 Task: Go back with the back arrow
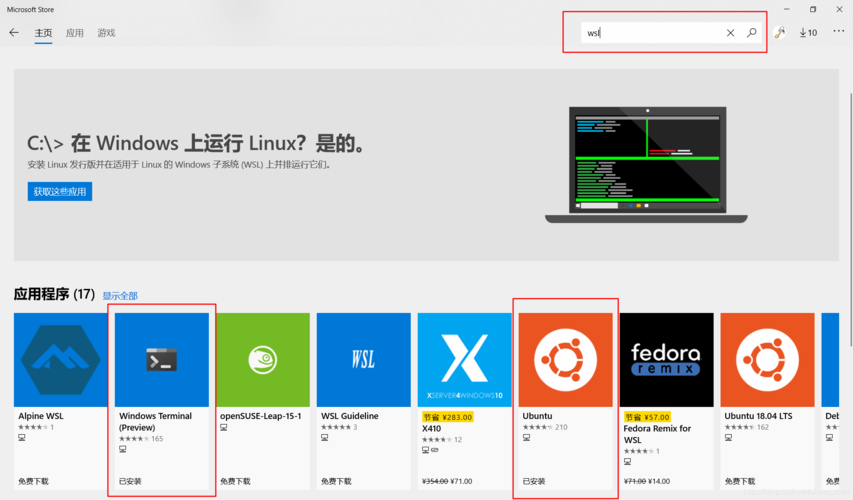coord(14,33)
